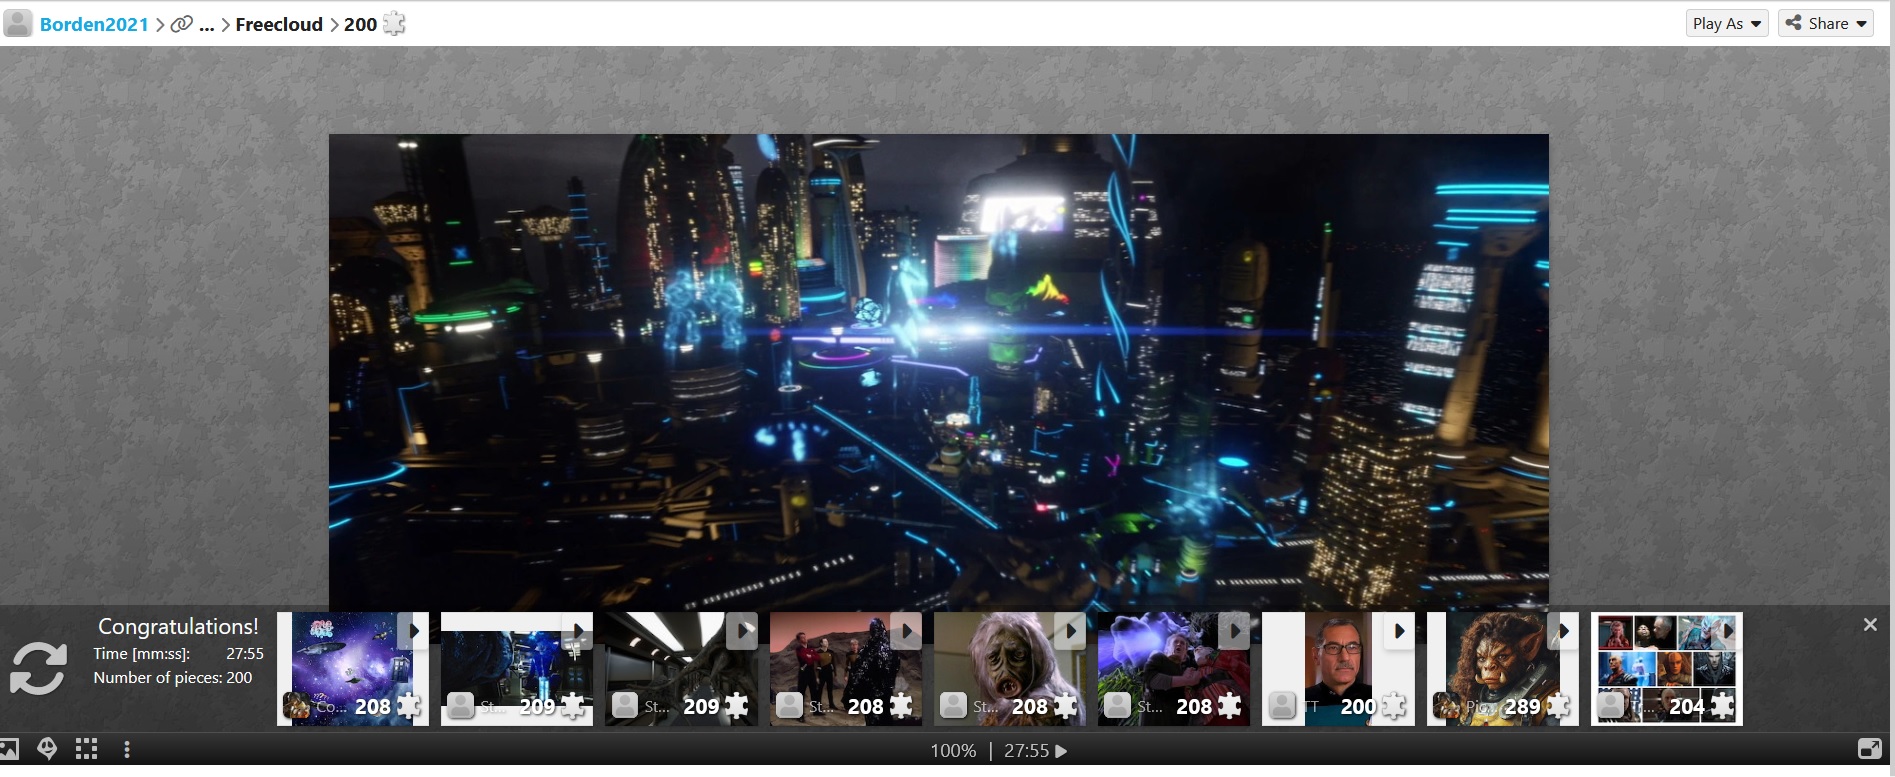This screenshot has height=777, width=1895.
Task: Play the desert officers 208-piece puzzle arrow
Action: tap(906, 631)
